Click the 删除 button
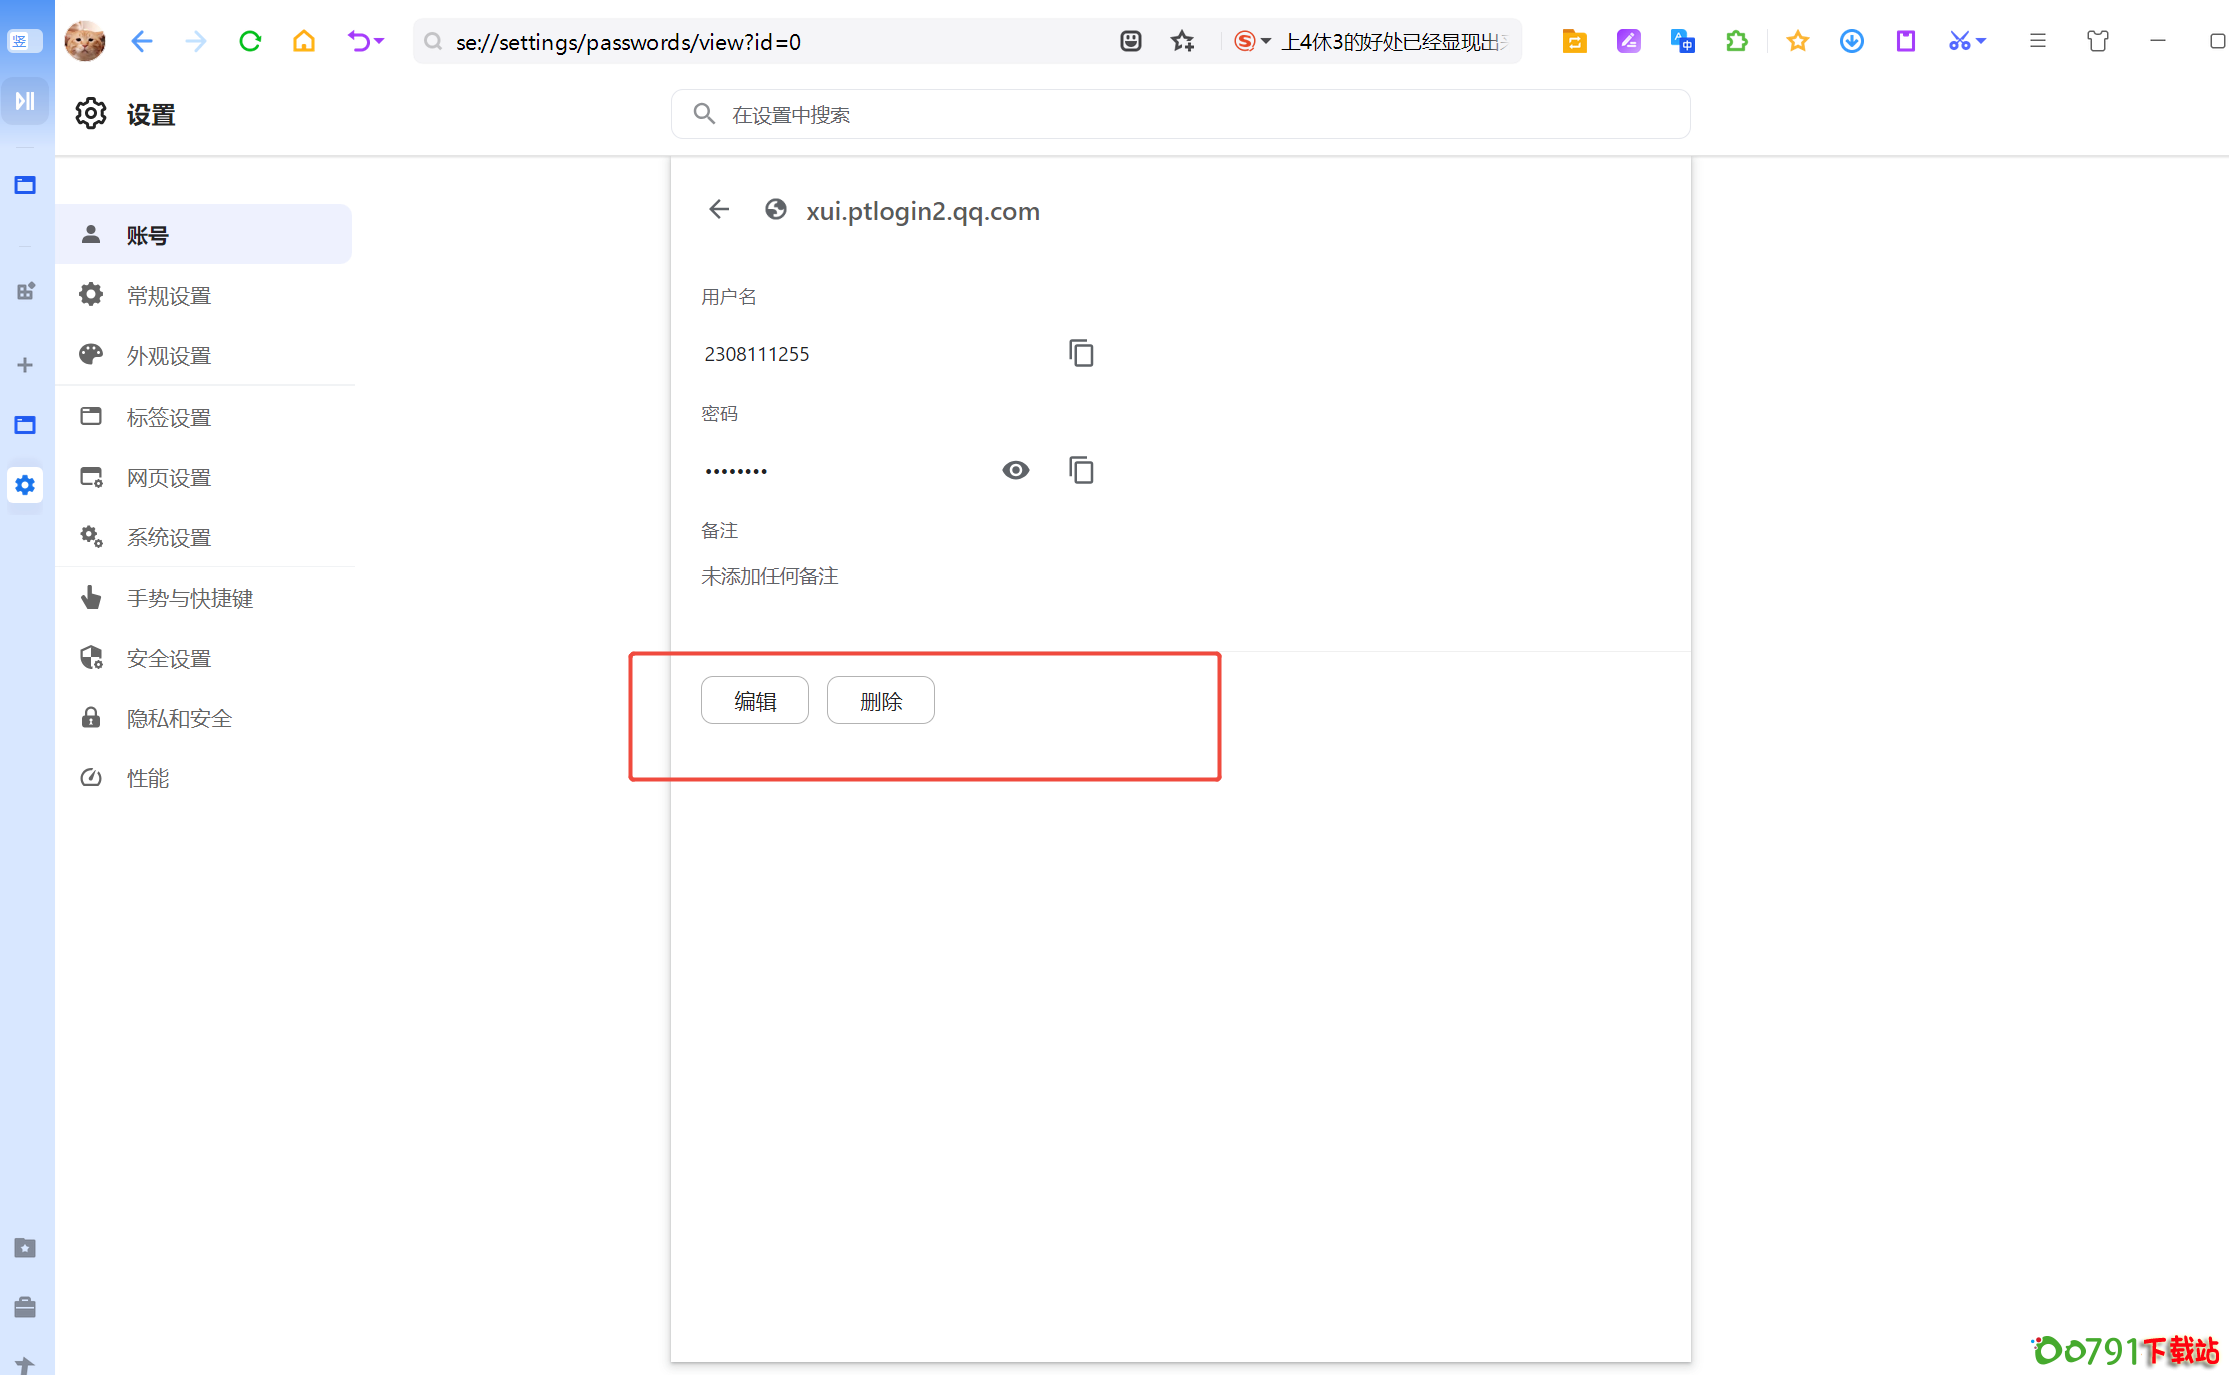 click(880, 701)
